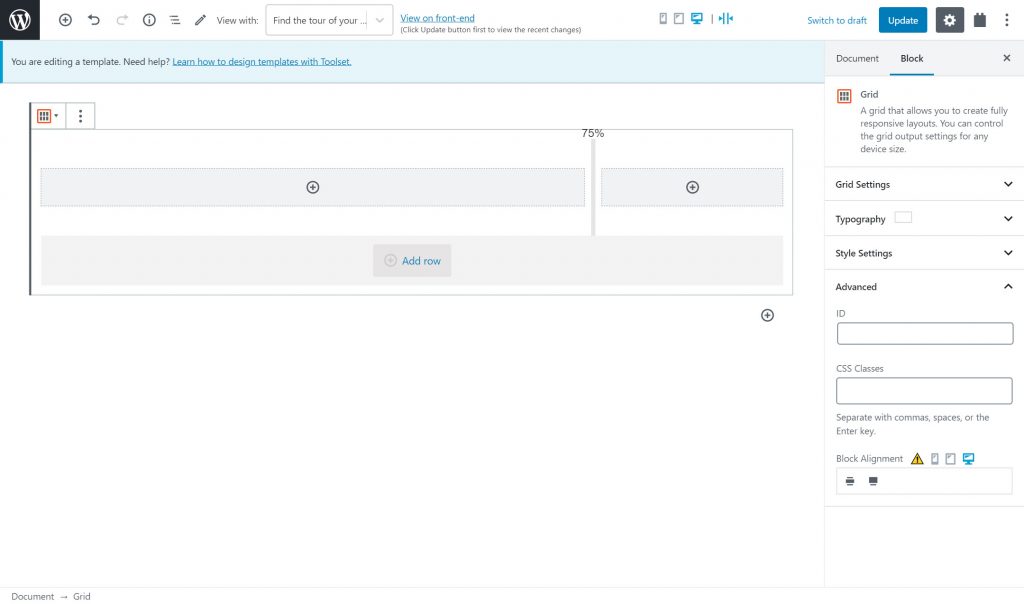The width and height of the screenshot is (1024, 604).
Task: Click the Update button
Action: click(x=903, y=20)
